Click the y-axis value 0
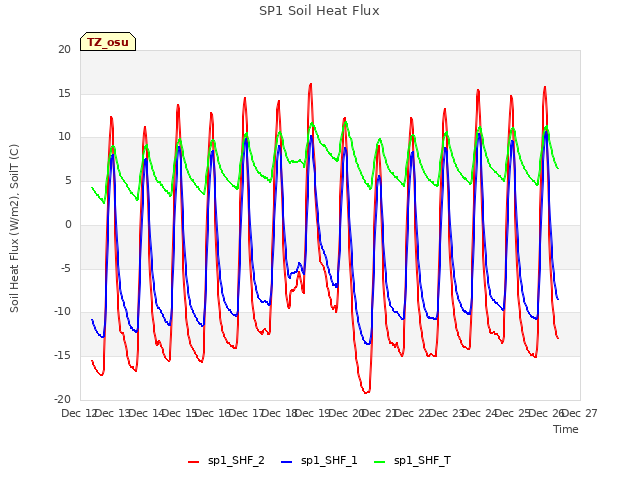 [x=68, y=224]
